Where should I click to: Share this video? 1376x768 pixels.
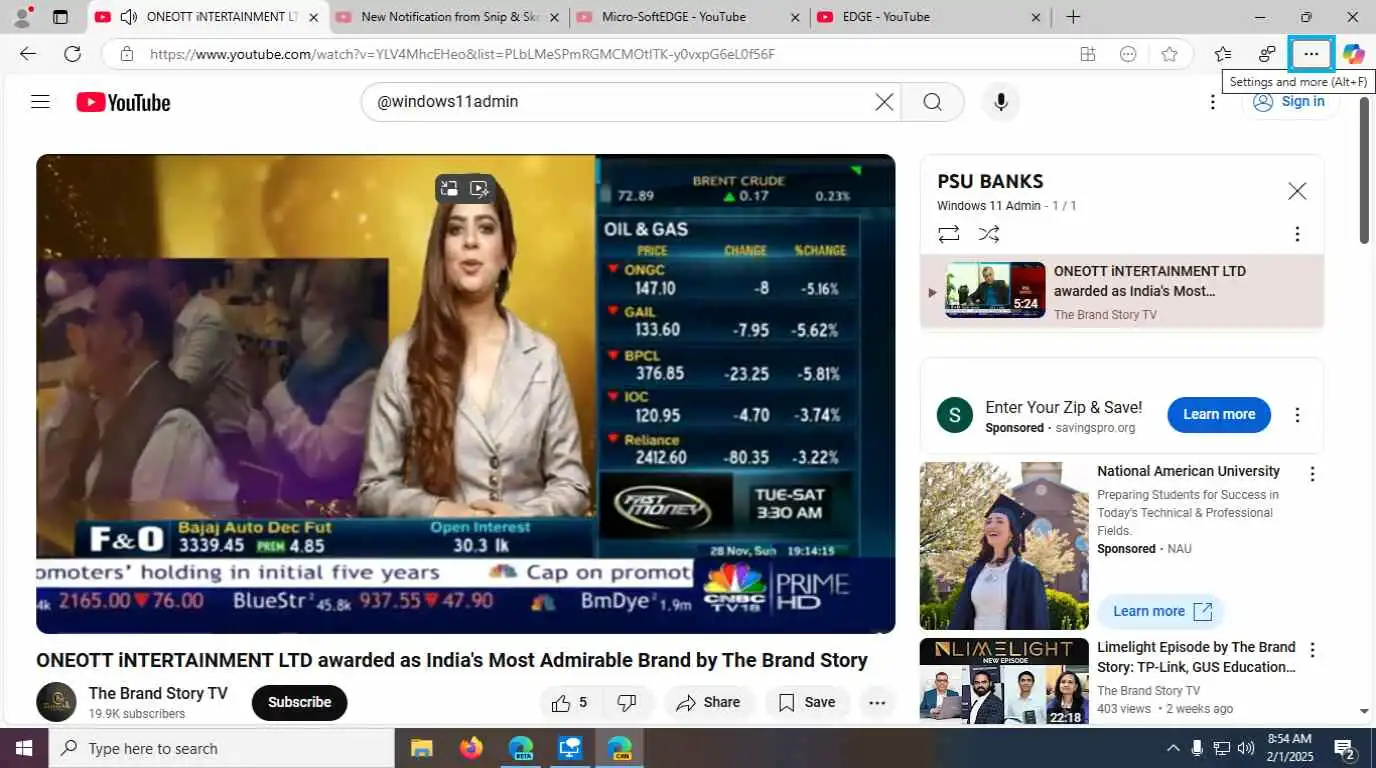tap(708, 702)
